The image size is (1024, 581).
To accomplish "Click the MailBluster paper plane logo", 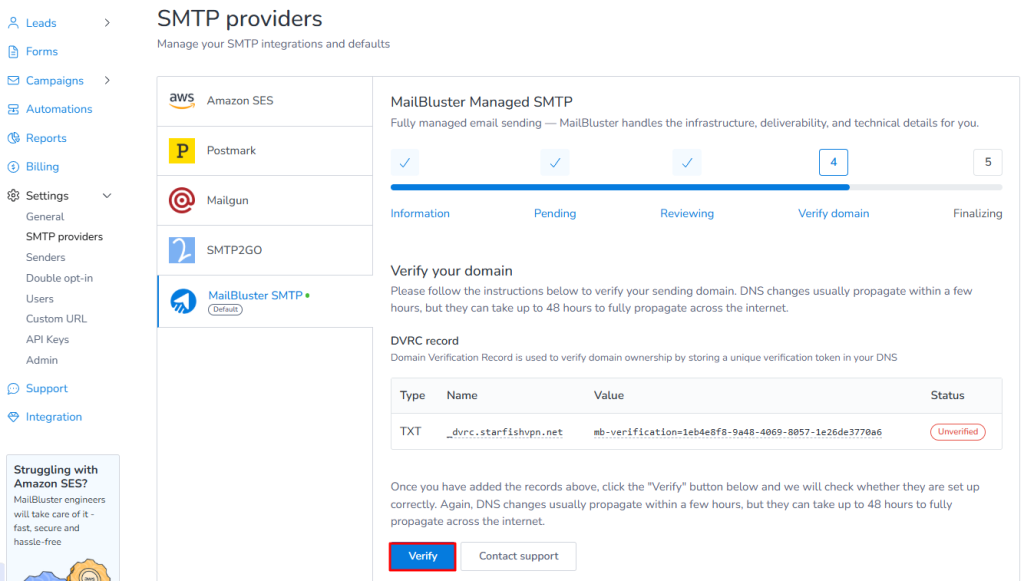I will (183, 301).
